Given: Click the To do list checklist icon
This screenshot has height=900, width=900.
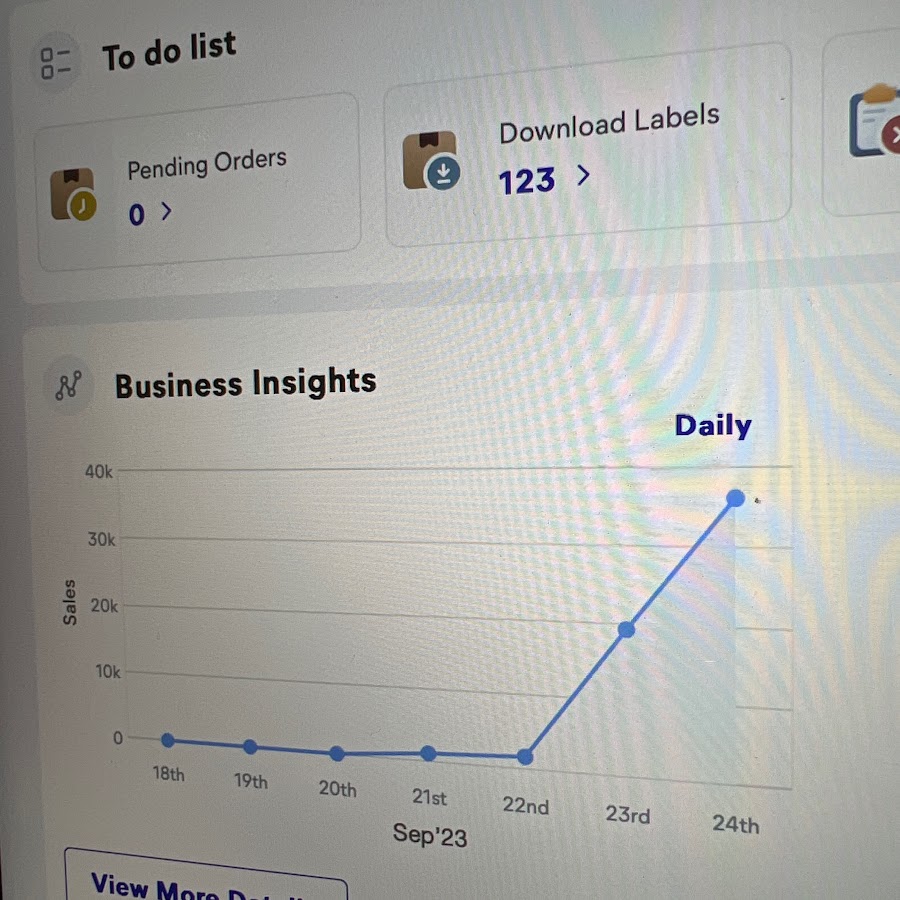Looking at the screenshot, I should pyautogui.click(x=56, y=63).
